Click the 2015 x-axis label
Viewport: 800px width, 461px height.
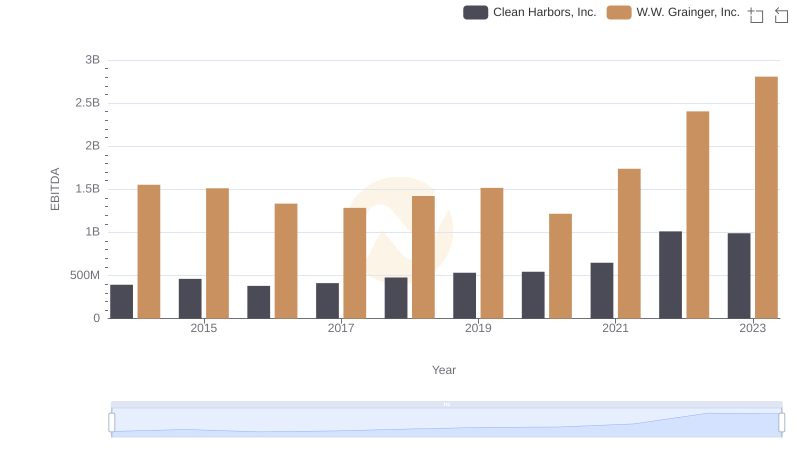204,328
